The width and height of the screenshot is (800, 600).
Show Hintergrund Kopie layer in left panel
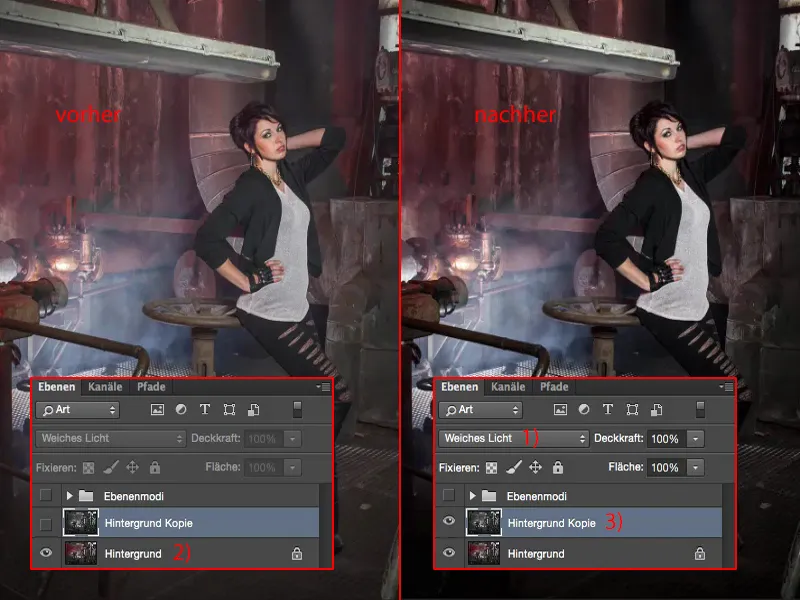point(46,524)
